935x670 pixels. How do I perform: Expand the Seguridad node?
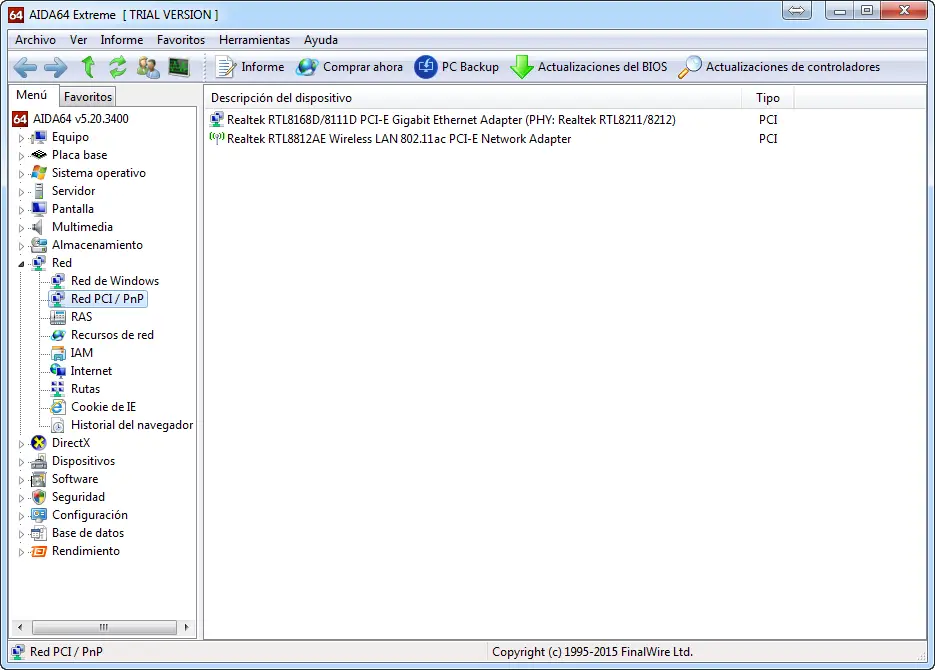(21, 498)
